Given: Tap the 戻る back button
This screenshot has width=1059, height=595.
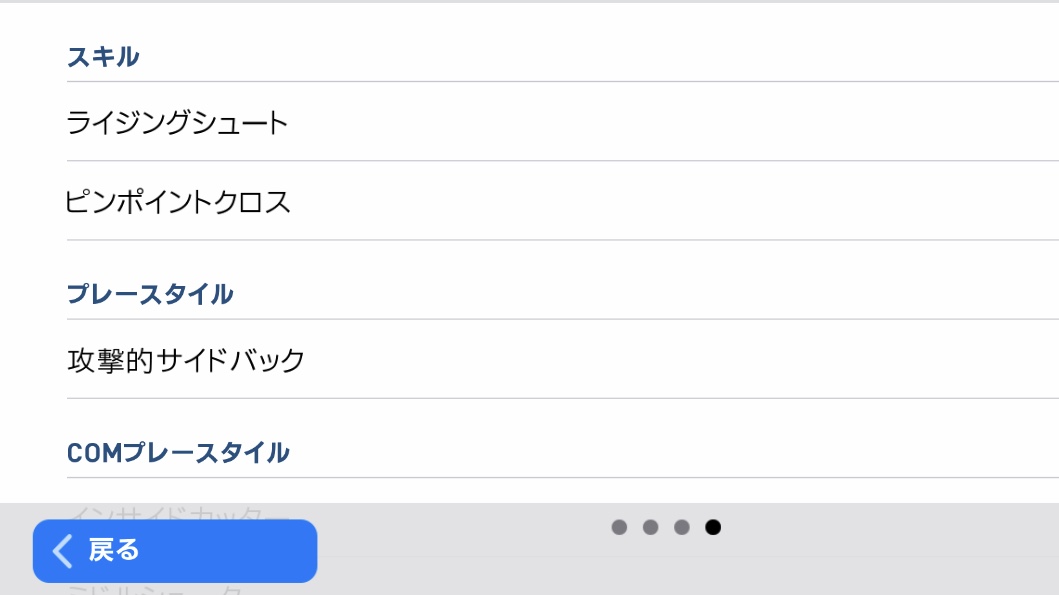Looking at the screenshot, I should [x=175, y=551].
